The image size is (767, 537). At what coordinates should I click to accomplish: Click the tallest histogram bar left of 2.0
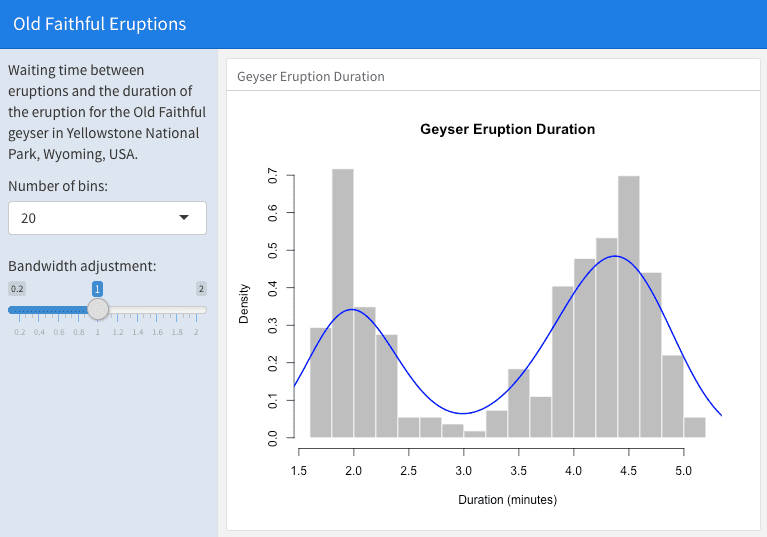tap(342, 300)
